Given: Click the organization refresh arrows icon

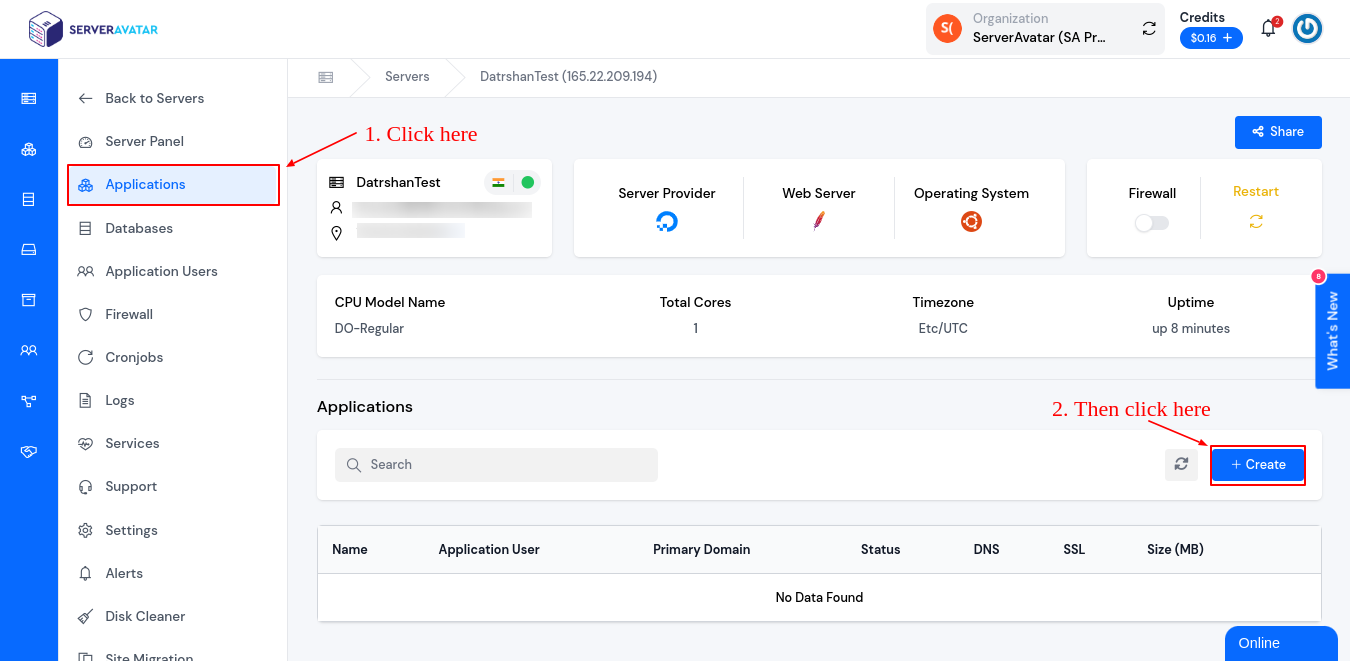Looking at the screenshot, I should (1149, 29).
